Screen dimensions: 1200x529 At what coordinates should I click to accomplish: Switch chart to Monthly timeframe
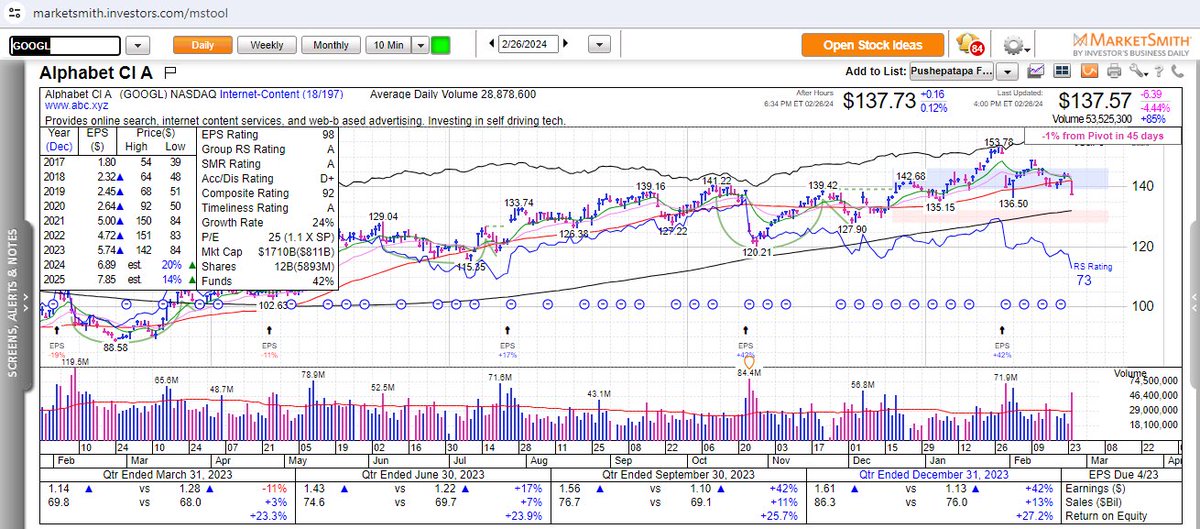331,45
